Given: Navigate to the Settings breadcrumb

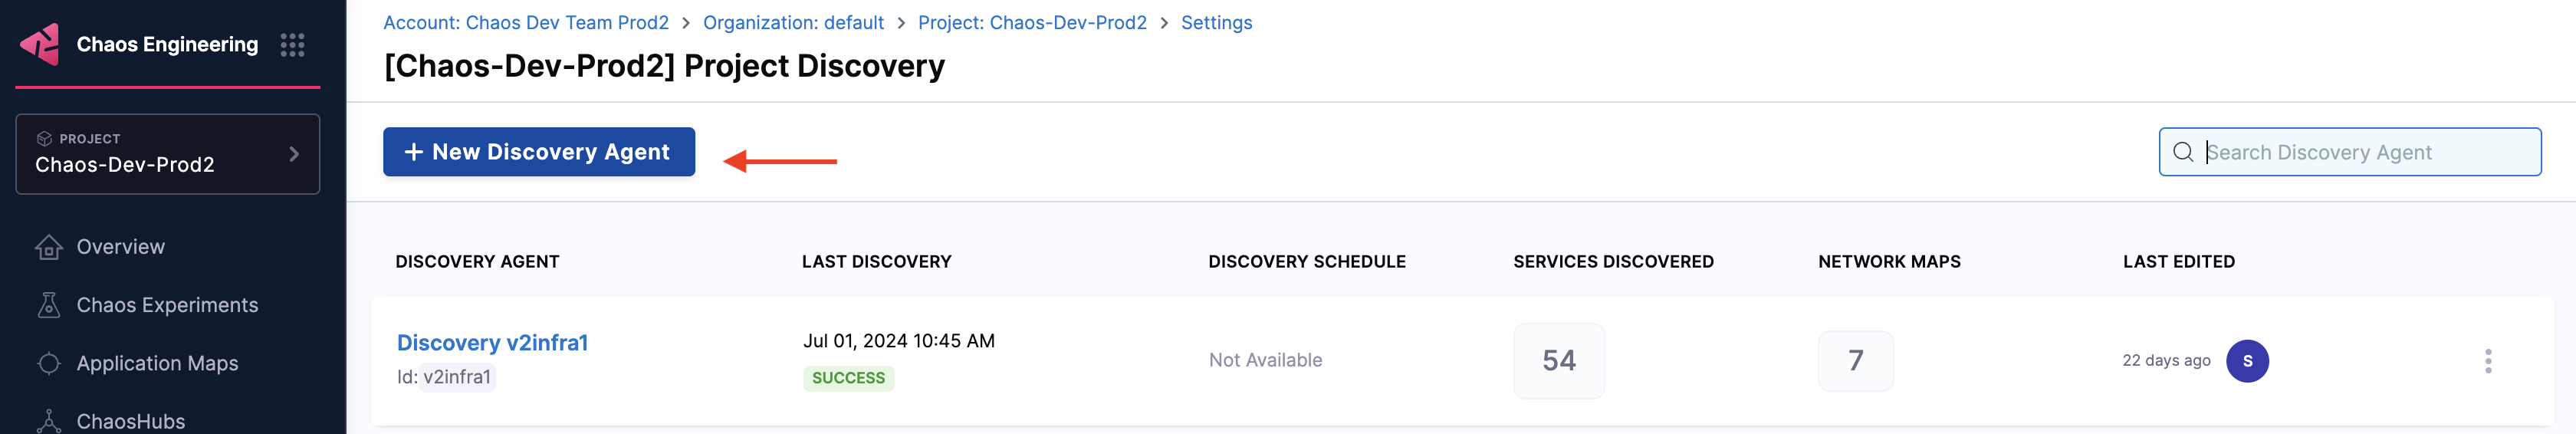Looking at the screenshot, I should click(x=1216, y=23).
